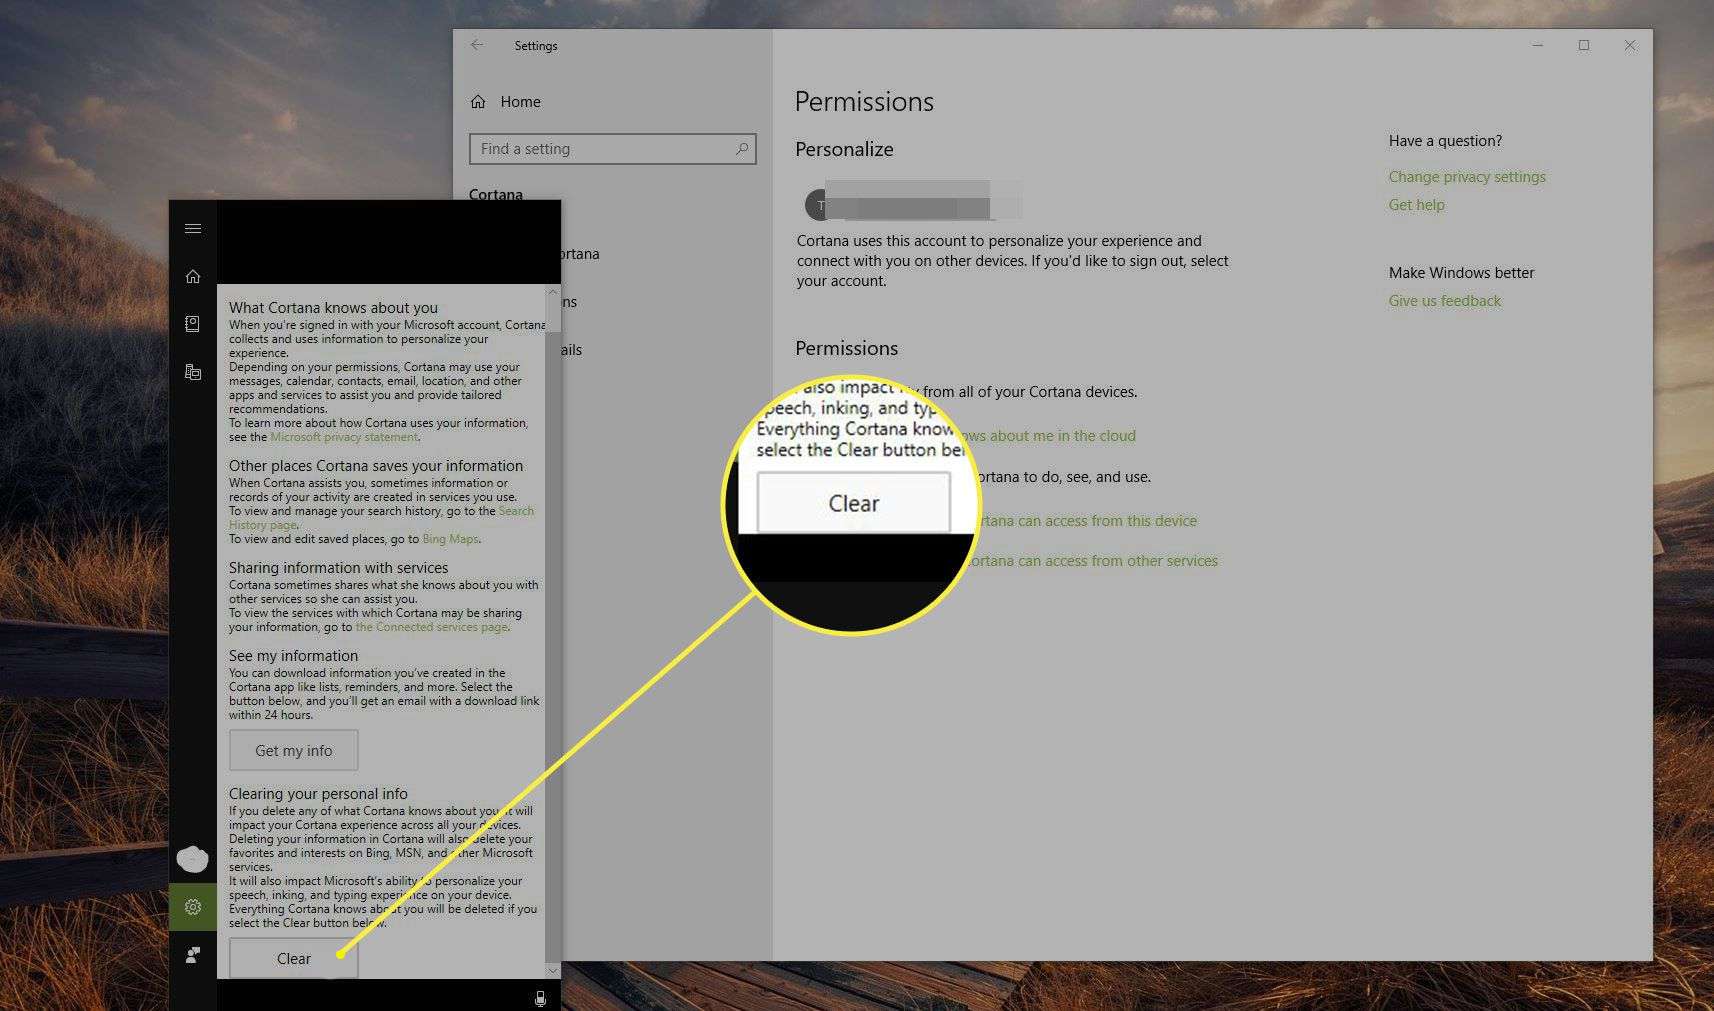1714x1011 pixels.
Task: Click the Find a setting search box
Action: click(612, 149)
